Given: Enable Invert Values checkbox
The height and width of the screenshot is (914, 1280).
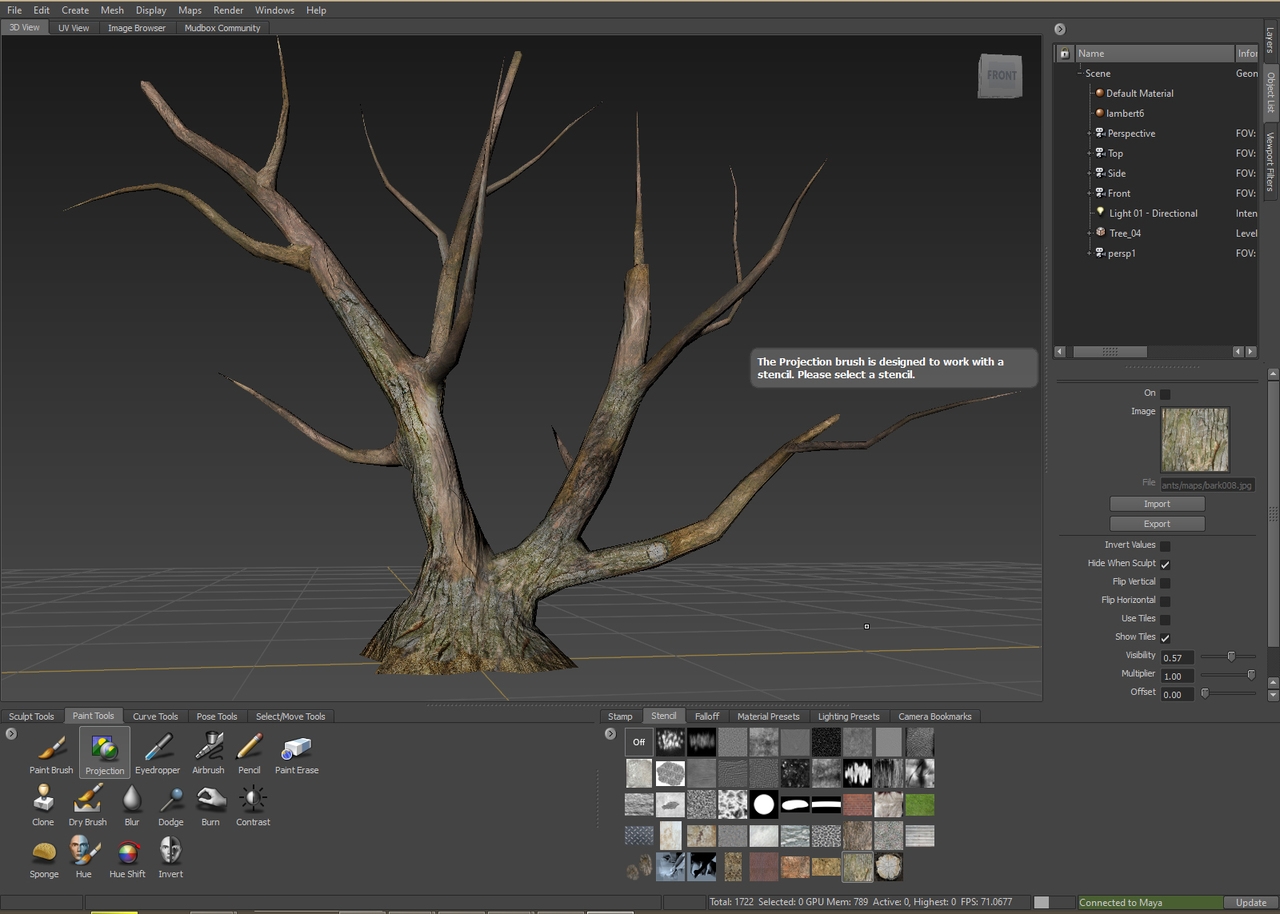Looking at the screenshot, I should tap(1165, 546).
